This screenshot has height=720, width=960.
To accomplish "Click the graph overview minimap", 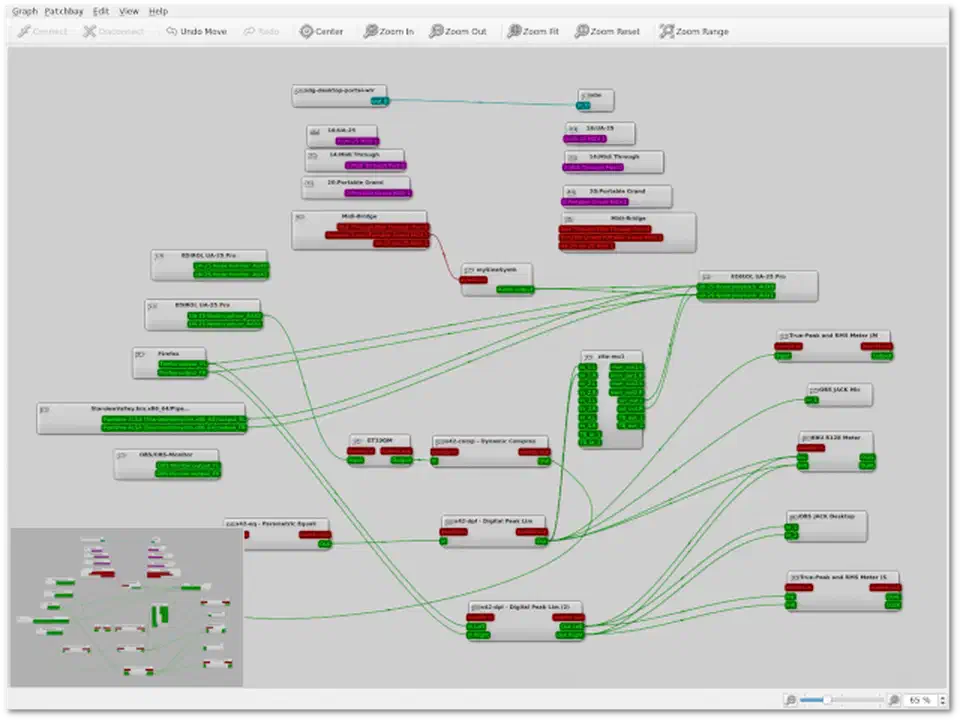I will (x=127, y=605).
